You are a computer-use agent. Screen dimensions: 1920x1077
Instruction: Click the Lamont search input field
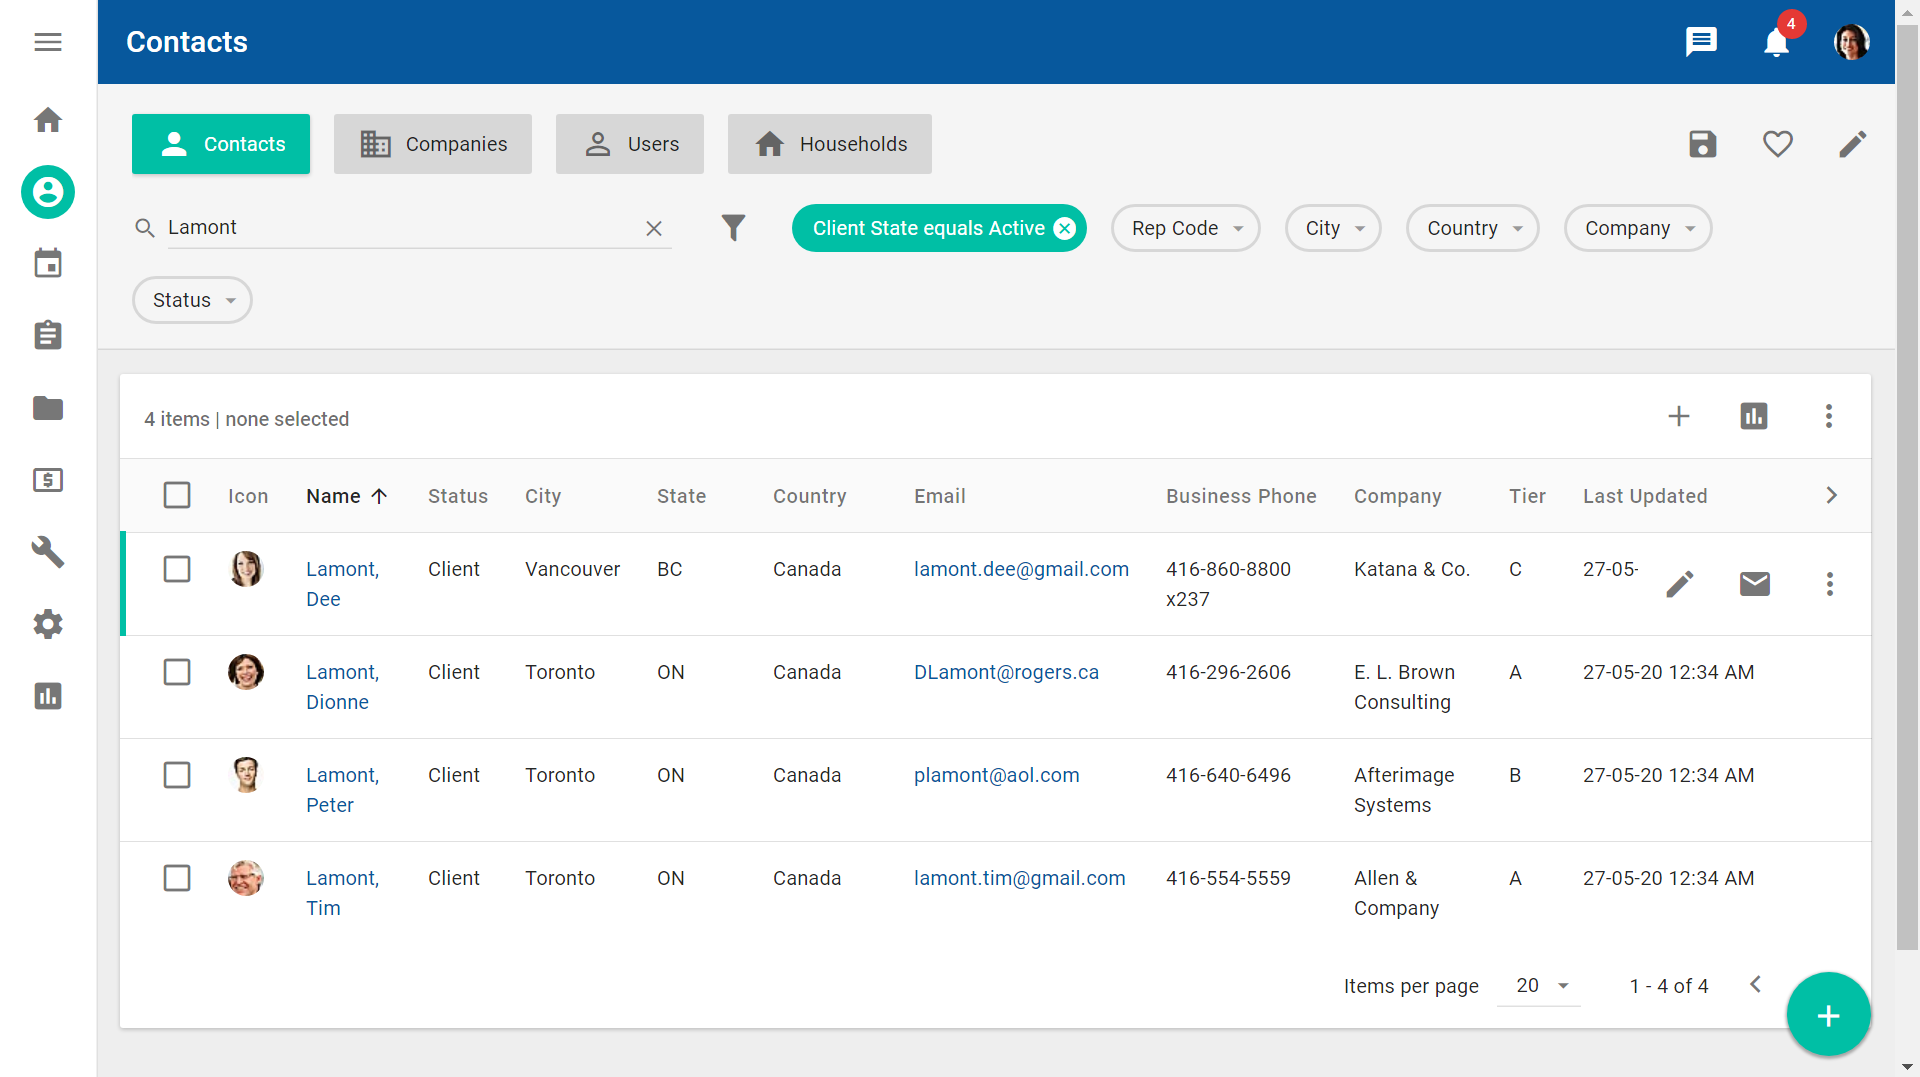pos(400,227)
